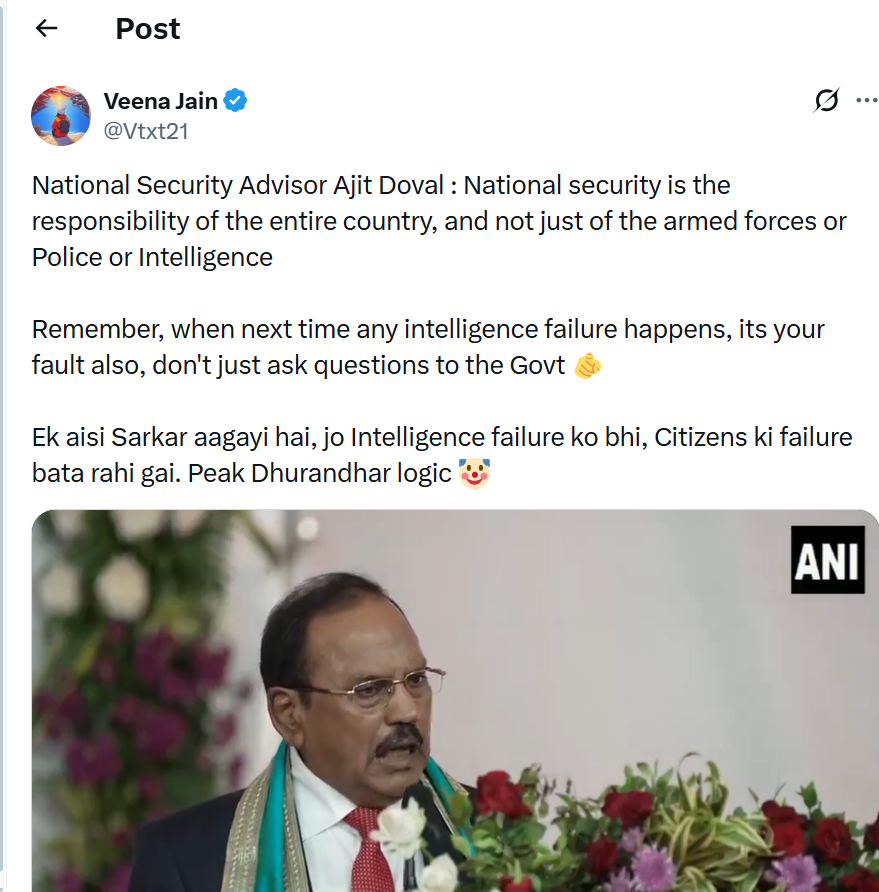Click the @Vtxt21 handle
The image size is (879, 892).
tap(146, 131)
